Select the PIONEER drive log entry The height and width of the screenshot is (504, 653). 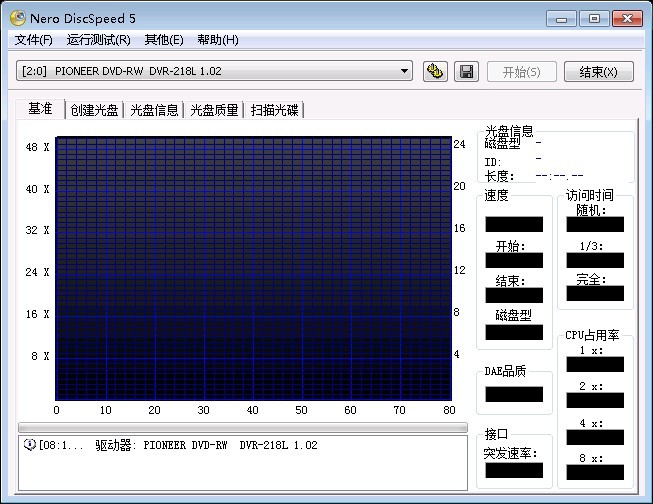[x=180, y=445]
